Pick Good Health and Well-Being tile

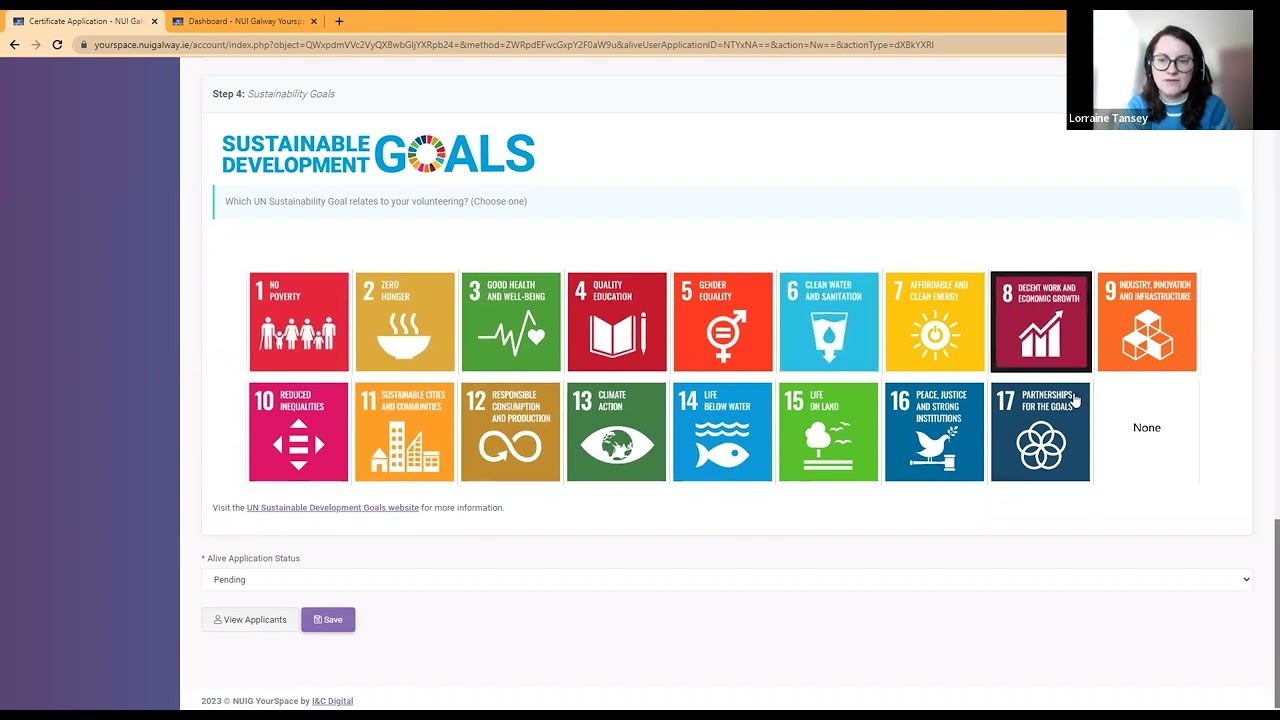pos(511,322)
